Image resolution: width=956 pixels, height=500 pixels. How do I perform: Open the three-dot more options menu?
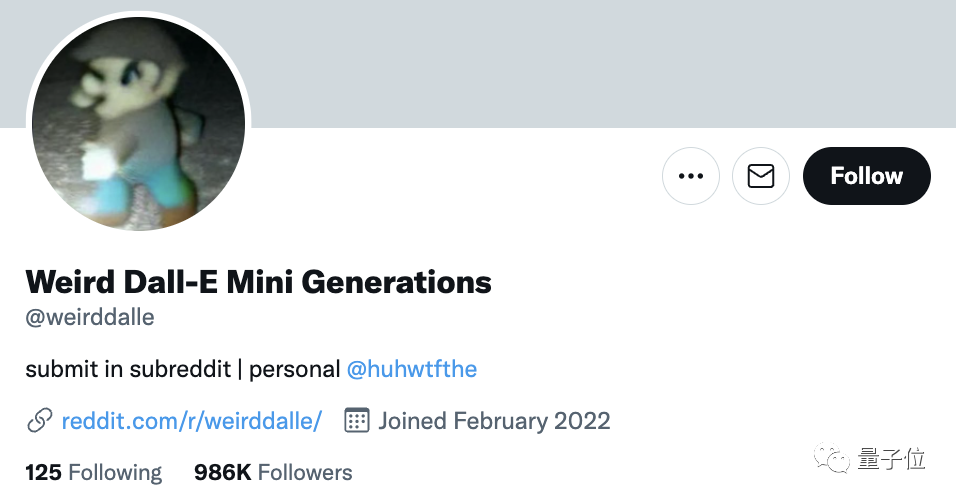pos(691,176)
